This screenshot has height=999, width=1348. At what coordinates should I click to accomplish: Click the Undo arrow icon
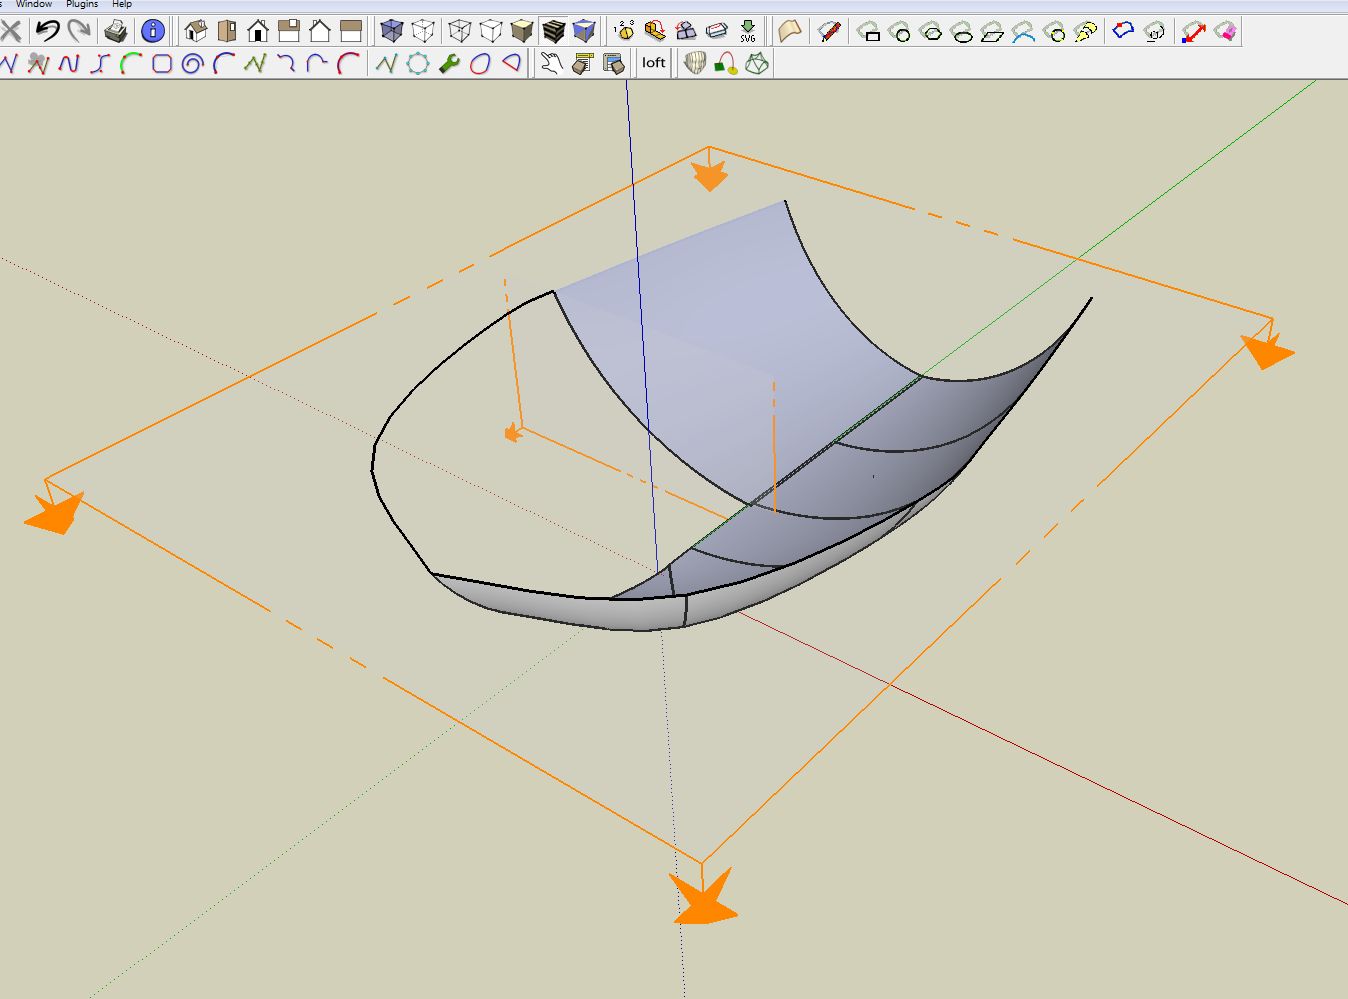coord(47,31)
